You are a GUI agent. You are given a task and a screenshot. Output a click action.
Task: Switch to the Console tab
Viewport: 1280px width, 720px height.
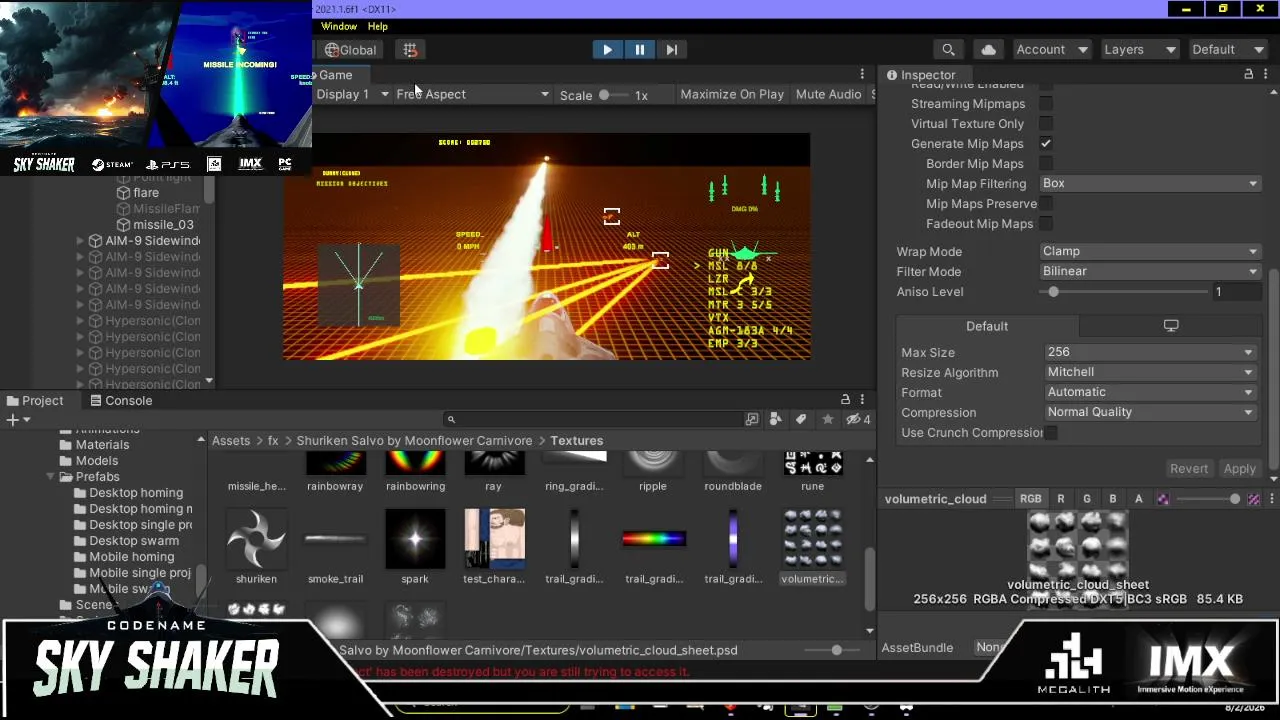click(120, 401)
